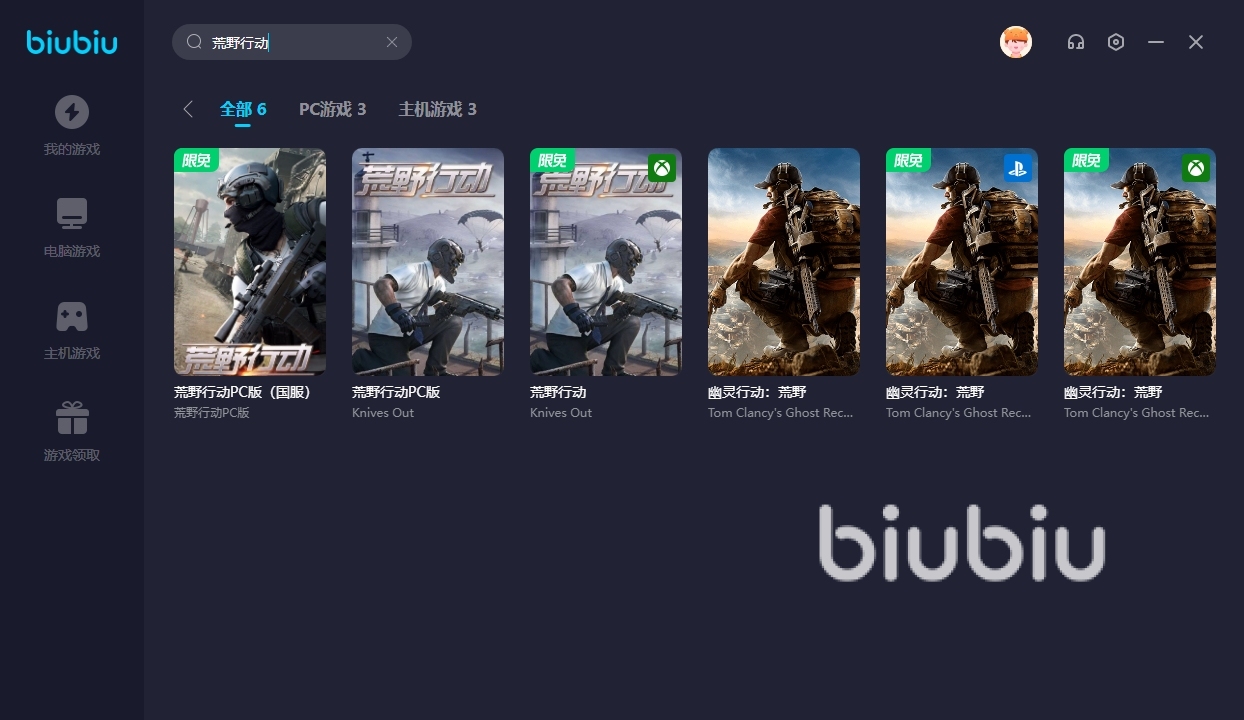Click the biubiu logo at top left
Viewport: 1244px width, 720px height.
pyautogui.click(x=72, y=42)
